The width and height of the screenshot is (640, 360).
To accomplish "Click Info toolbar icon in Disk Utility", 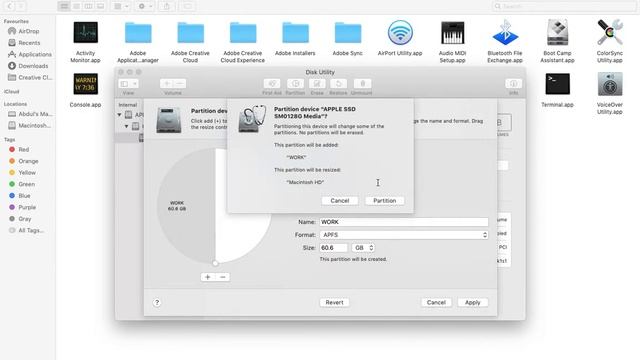I will [513, 84].
